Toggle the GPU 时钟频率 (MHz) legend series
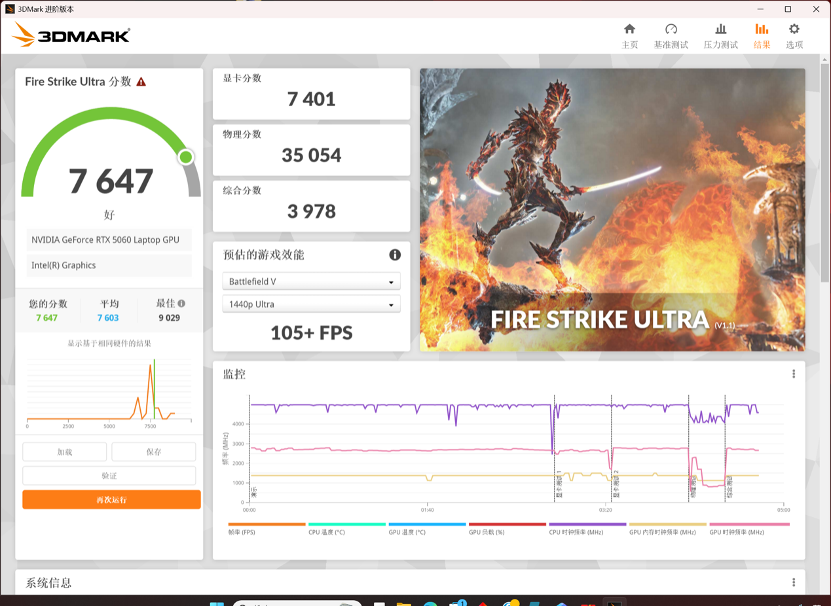The width and height of the screenshot is (832, 606). (749, 529)
